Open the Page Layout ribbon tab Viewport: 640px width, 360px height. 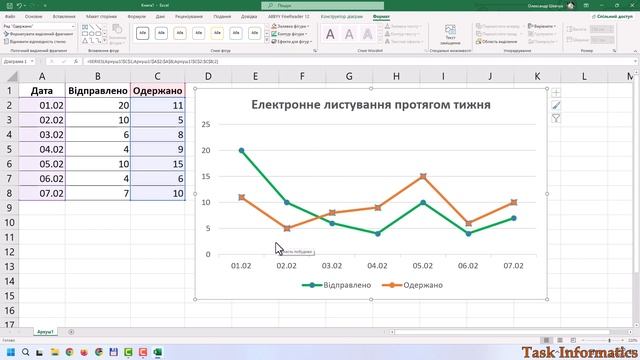pos(101,17)
